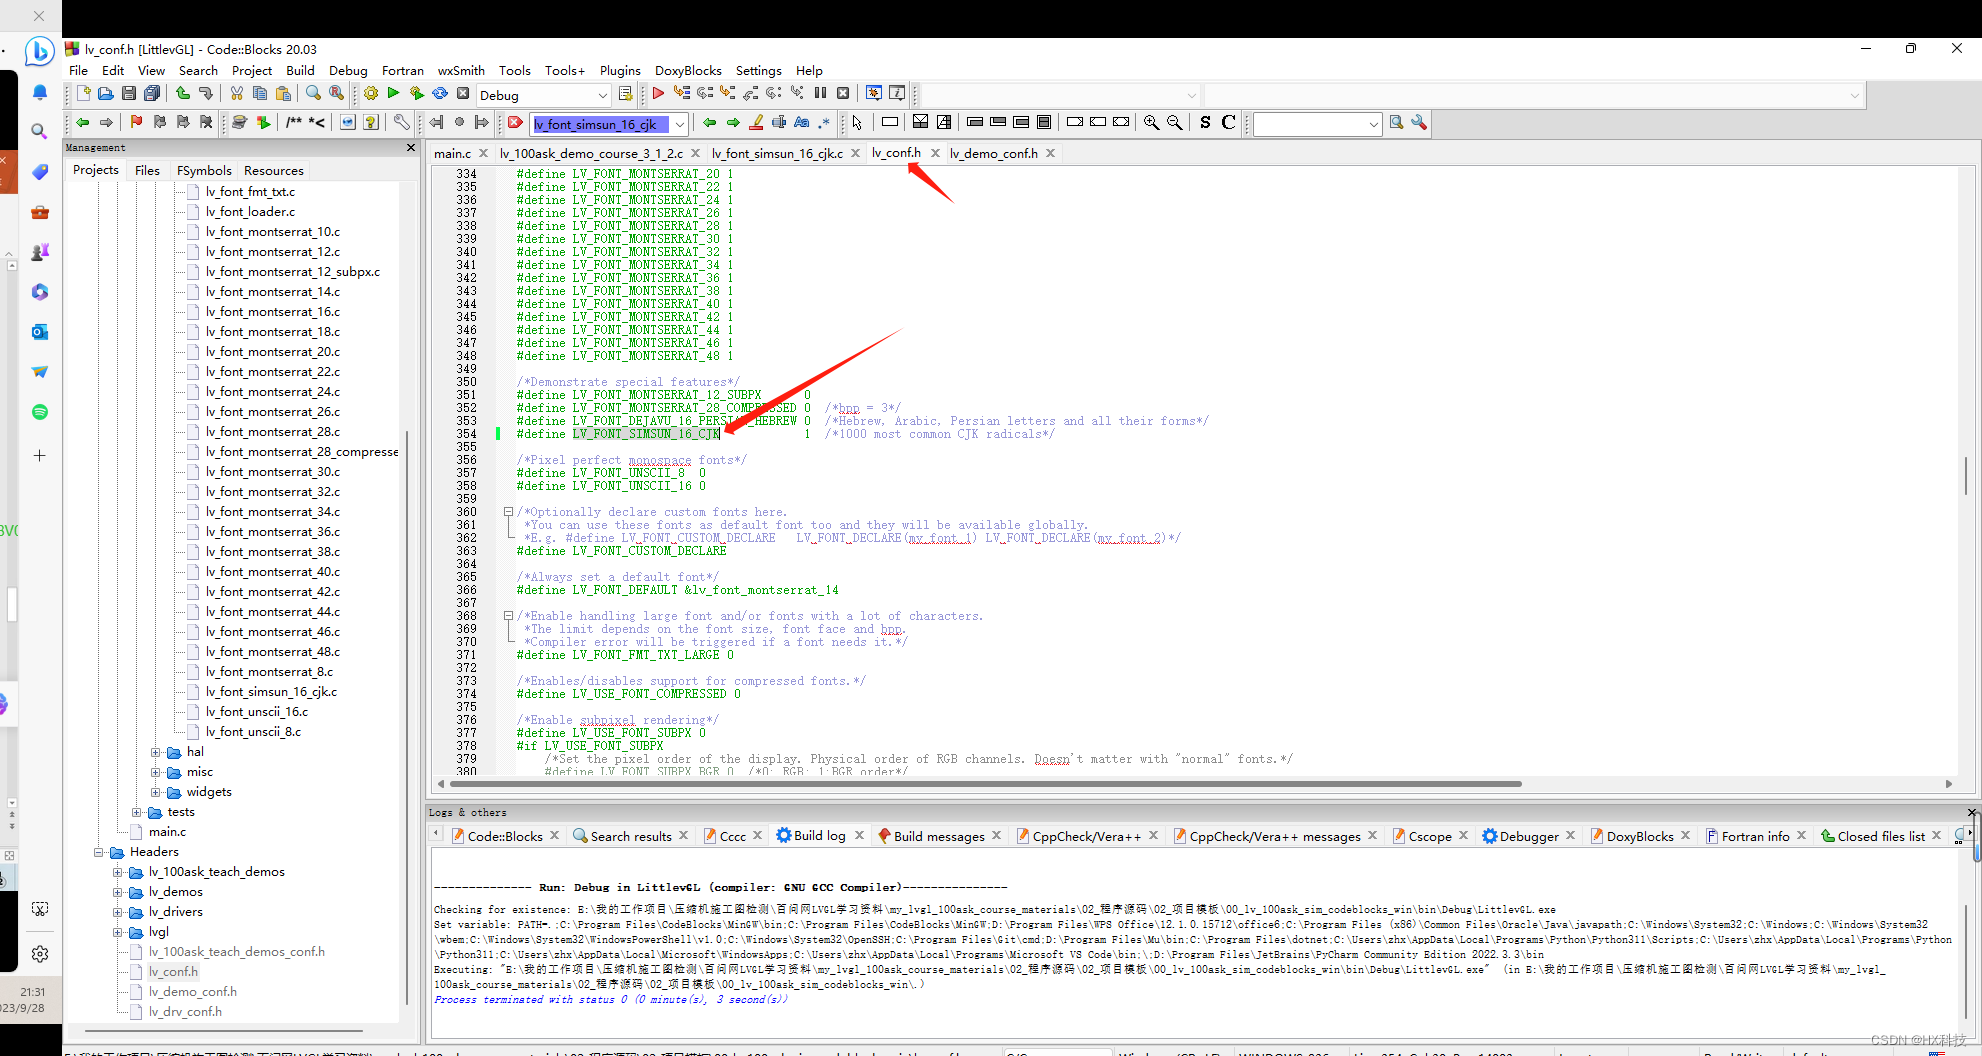Open settings gear in left sidebar
This screenshot has height=1056, width=1982.
pos(40,954)
